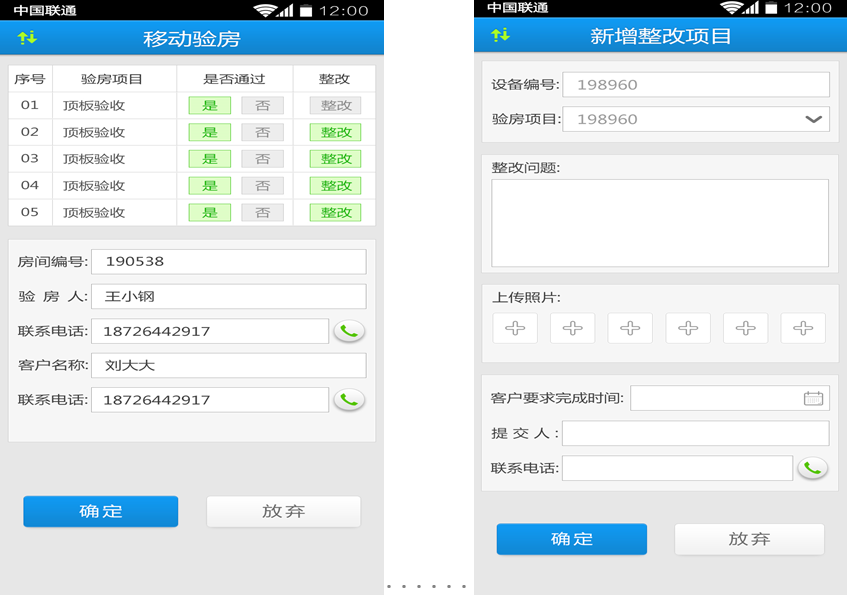Open 整改 for row 04
This screenshot has width=847, height=595.
tap(335, 186)
